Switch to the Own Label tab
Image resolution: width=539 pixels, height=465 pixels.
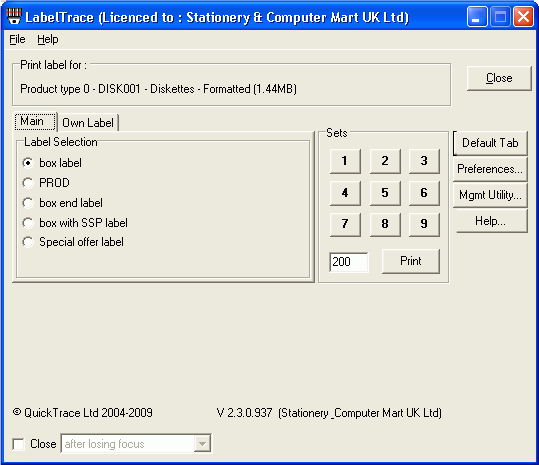(x=88, y=123)
